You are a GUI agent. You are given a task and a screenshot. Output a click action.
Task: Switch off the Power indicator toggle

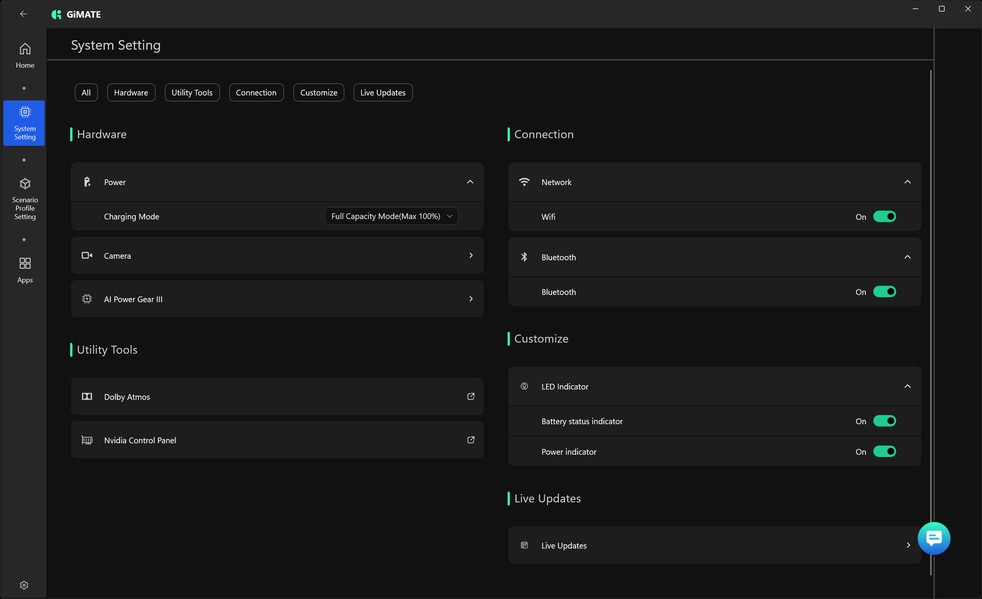tap(884, 452)
